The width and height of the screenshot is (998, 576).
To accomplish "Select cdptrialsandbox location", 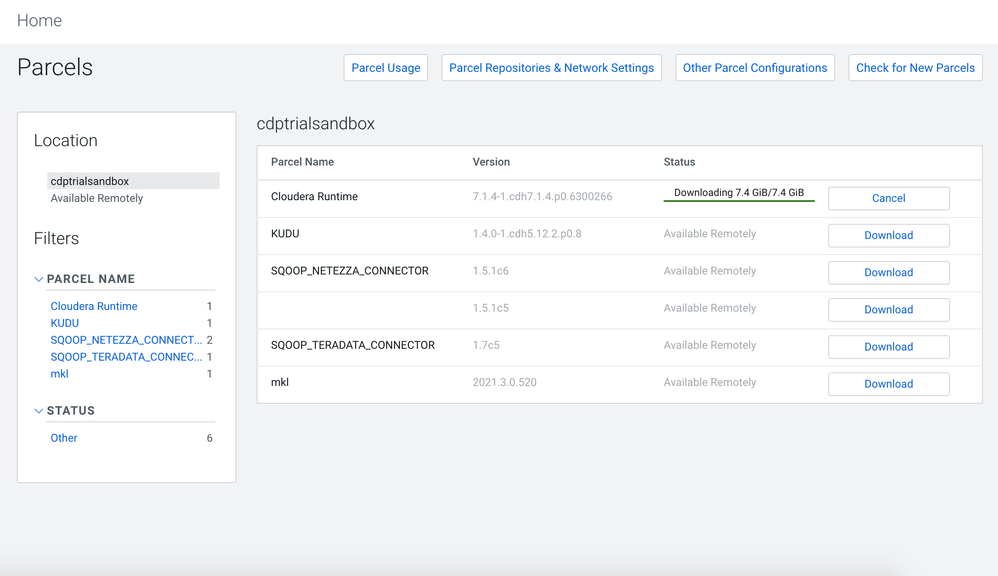I will point(133,181).
